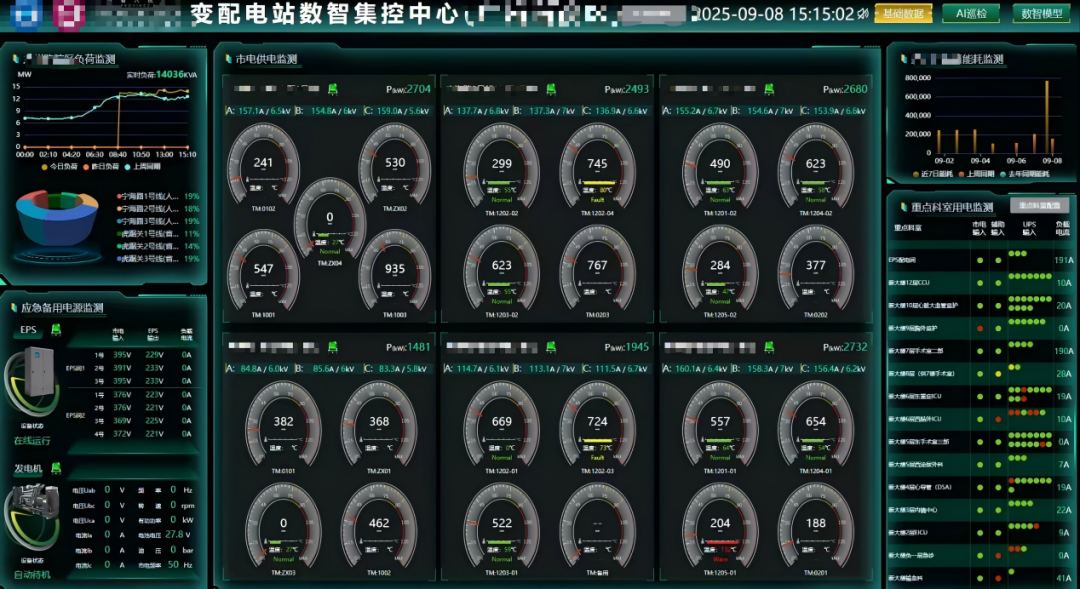Mute alarm sound via speaker icon

(863, 14)
